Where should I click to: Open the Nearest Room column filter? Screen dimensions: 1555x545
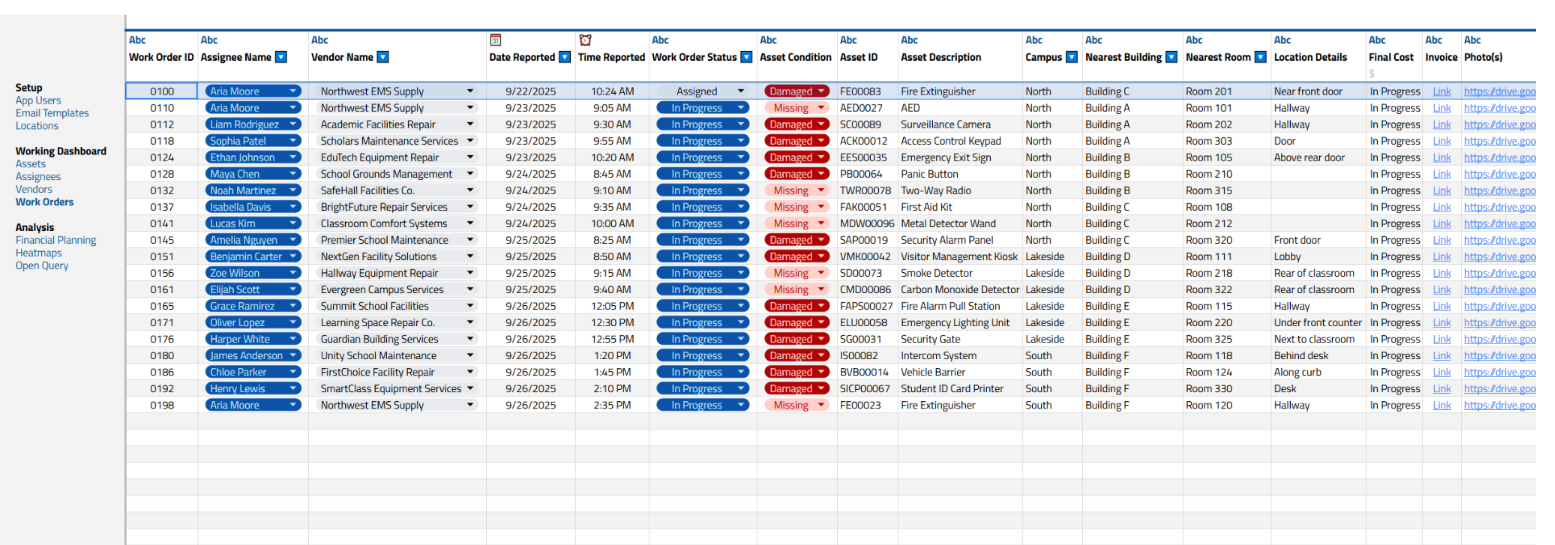(x=1261, y=58)
